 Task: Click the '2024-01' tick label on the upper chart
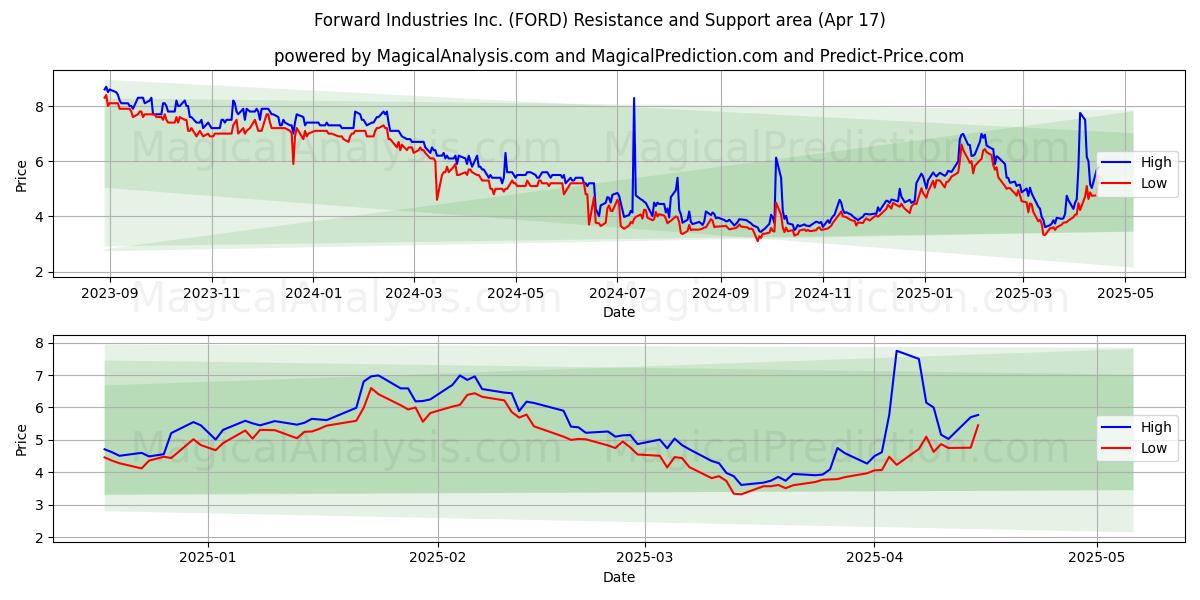(x=313, y=294)
